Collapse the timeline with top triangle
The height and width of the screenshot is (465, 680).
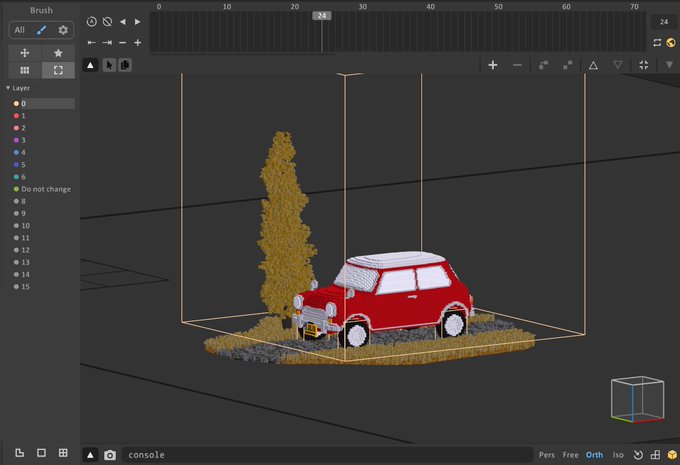[90, 65]
